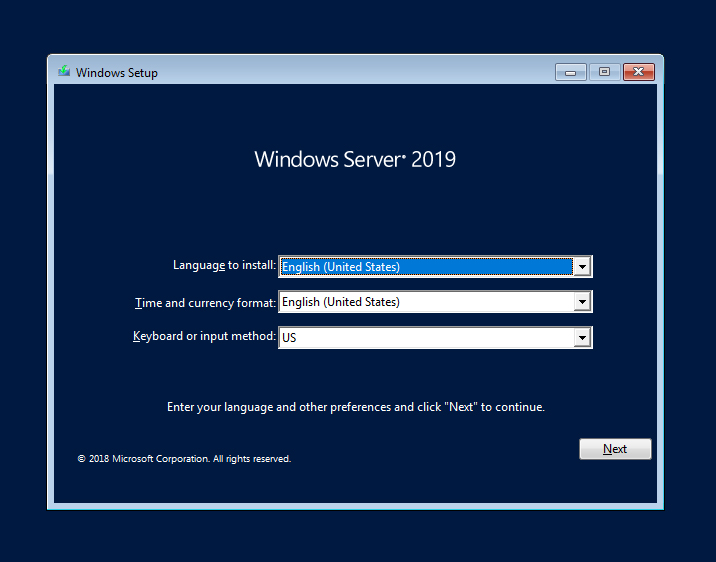Click the Keyboard field showing US
Viewport: 716px width, 562px height.
point(435,338)
